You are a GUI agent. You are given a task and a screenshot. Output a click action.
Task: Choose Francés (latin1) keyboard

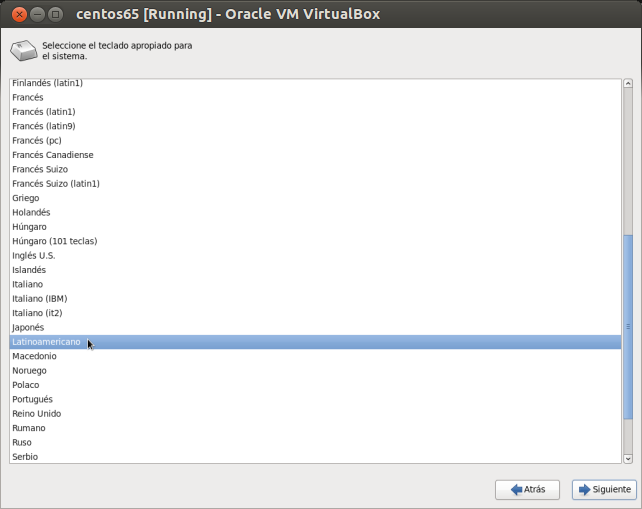pyautogui.click(x=315, y=112)
